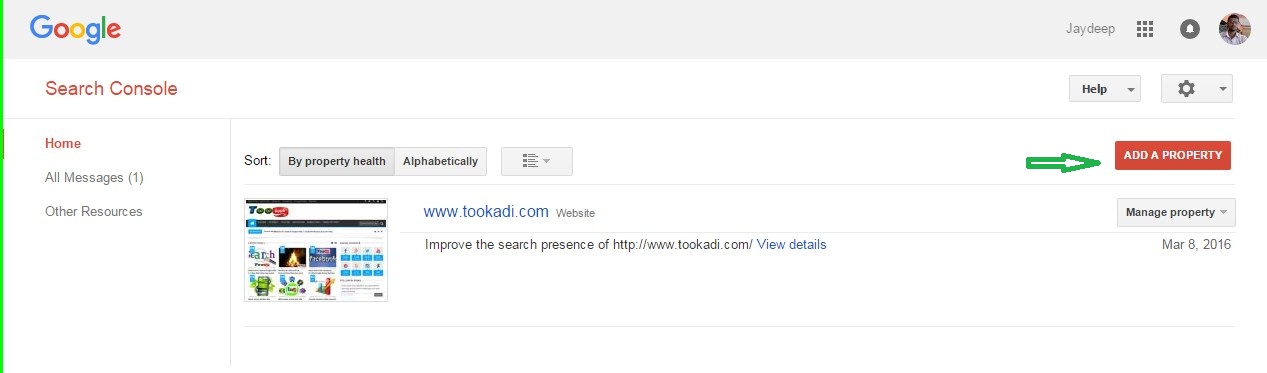This screenshot has width=1267, height=373.
Task: Click the ADD A PROPERTY button
Action: pyautogui.click(x=1173, y=155)
